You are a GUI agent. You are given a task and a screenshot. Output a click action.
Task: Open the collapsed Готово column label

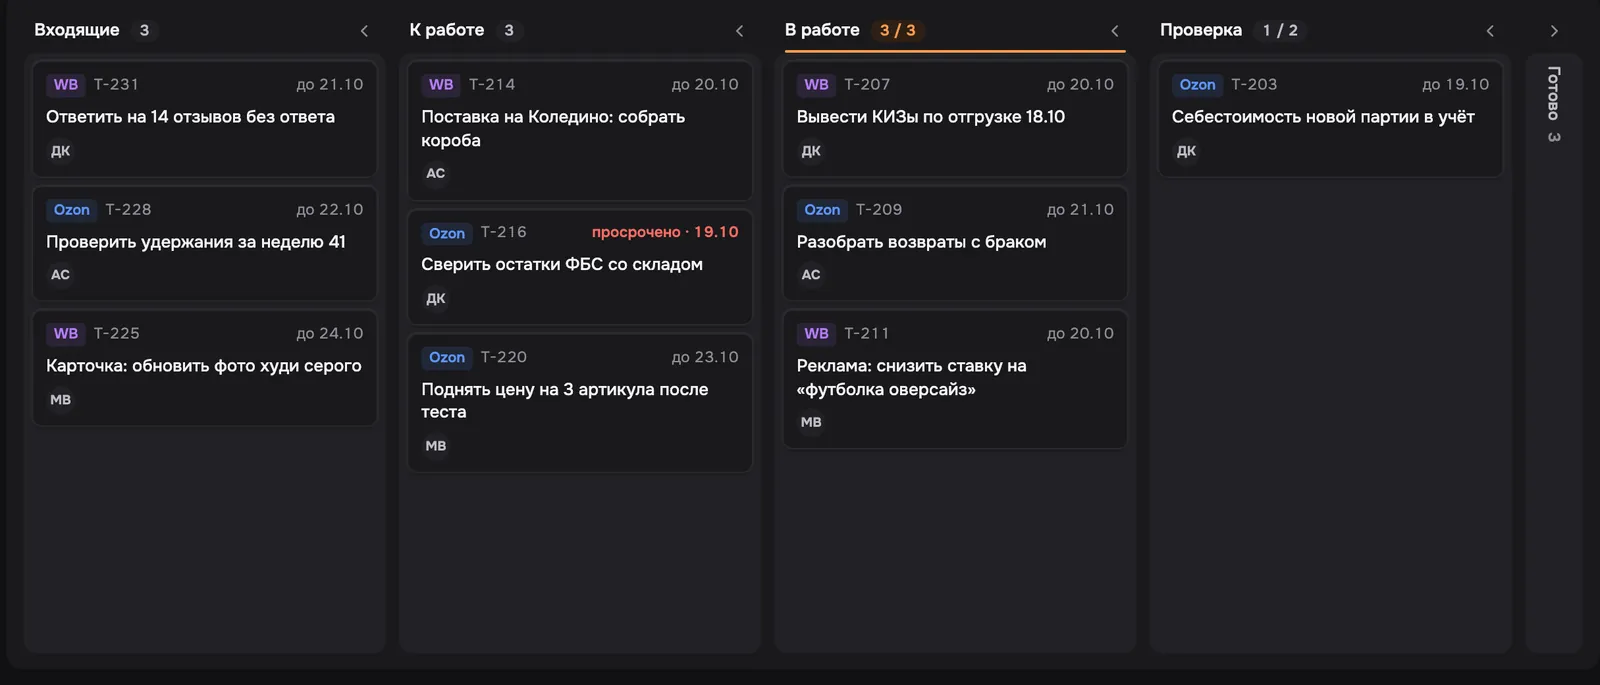pyautogui.click(x=1554, y=104)
